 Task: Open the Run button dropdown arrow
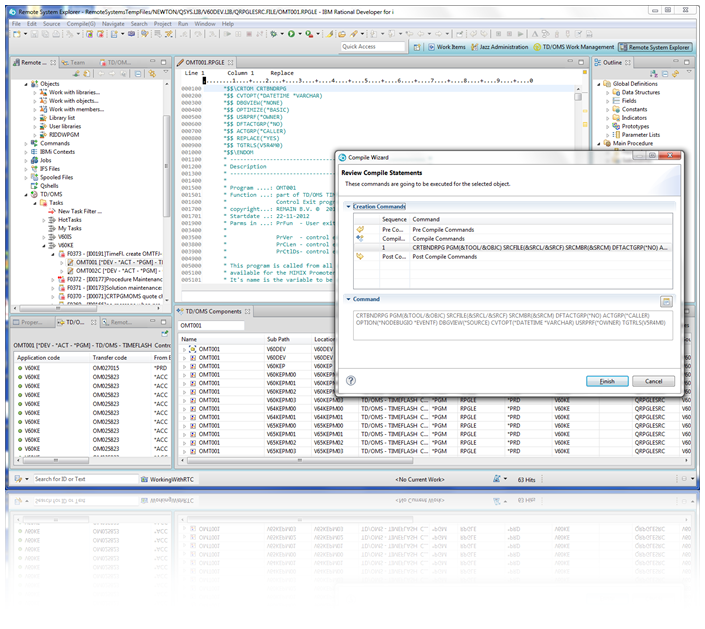pos(300,34)
